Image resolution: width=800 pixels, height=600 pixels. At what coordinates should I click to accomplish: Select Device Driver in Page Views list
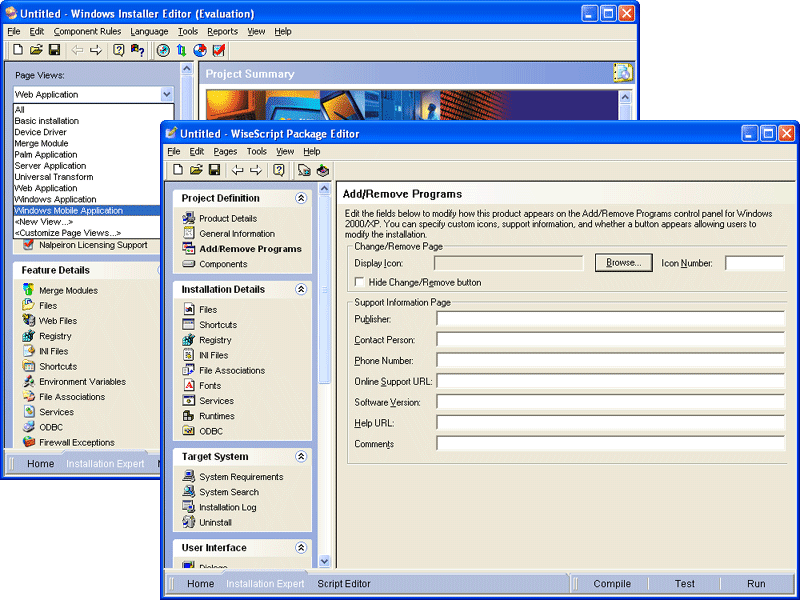[x=86, y=132]
